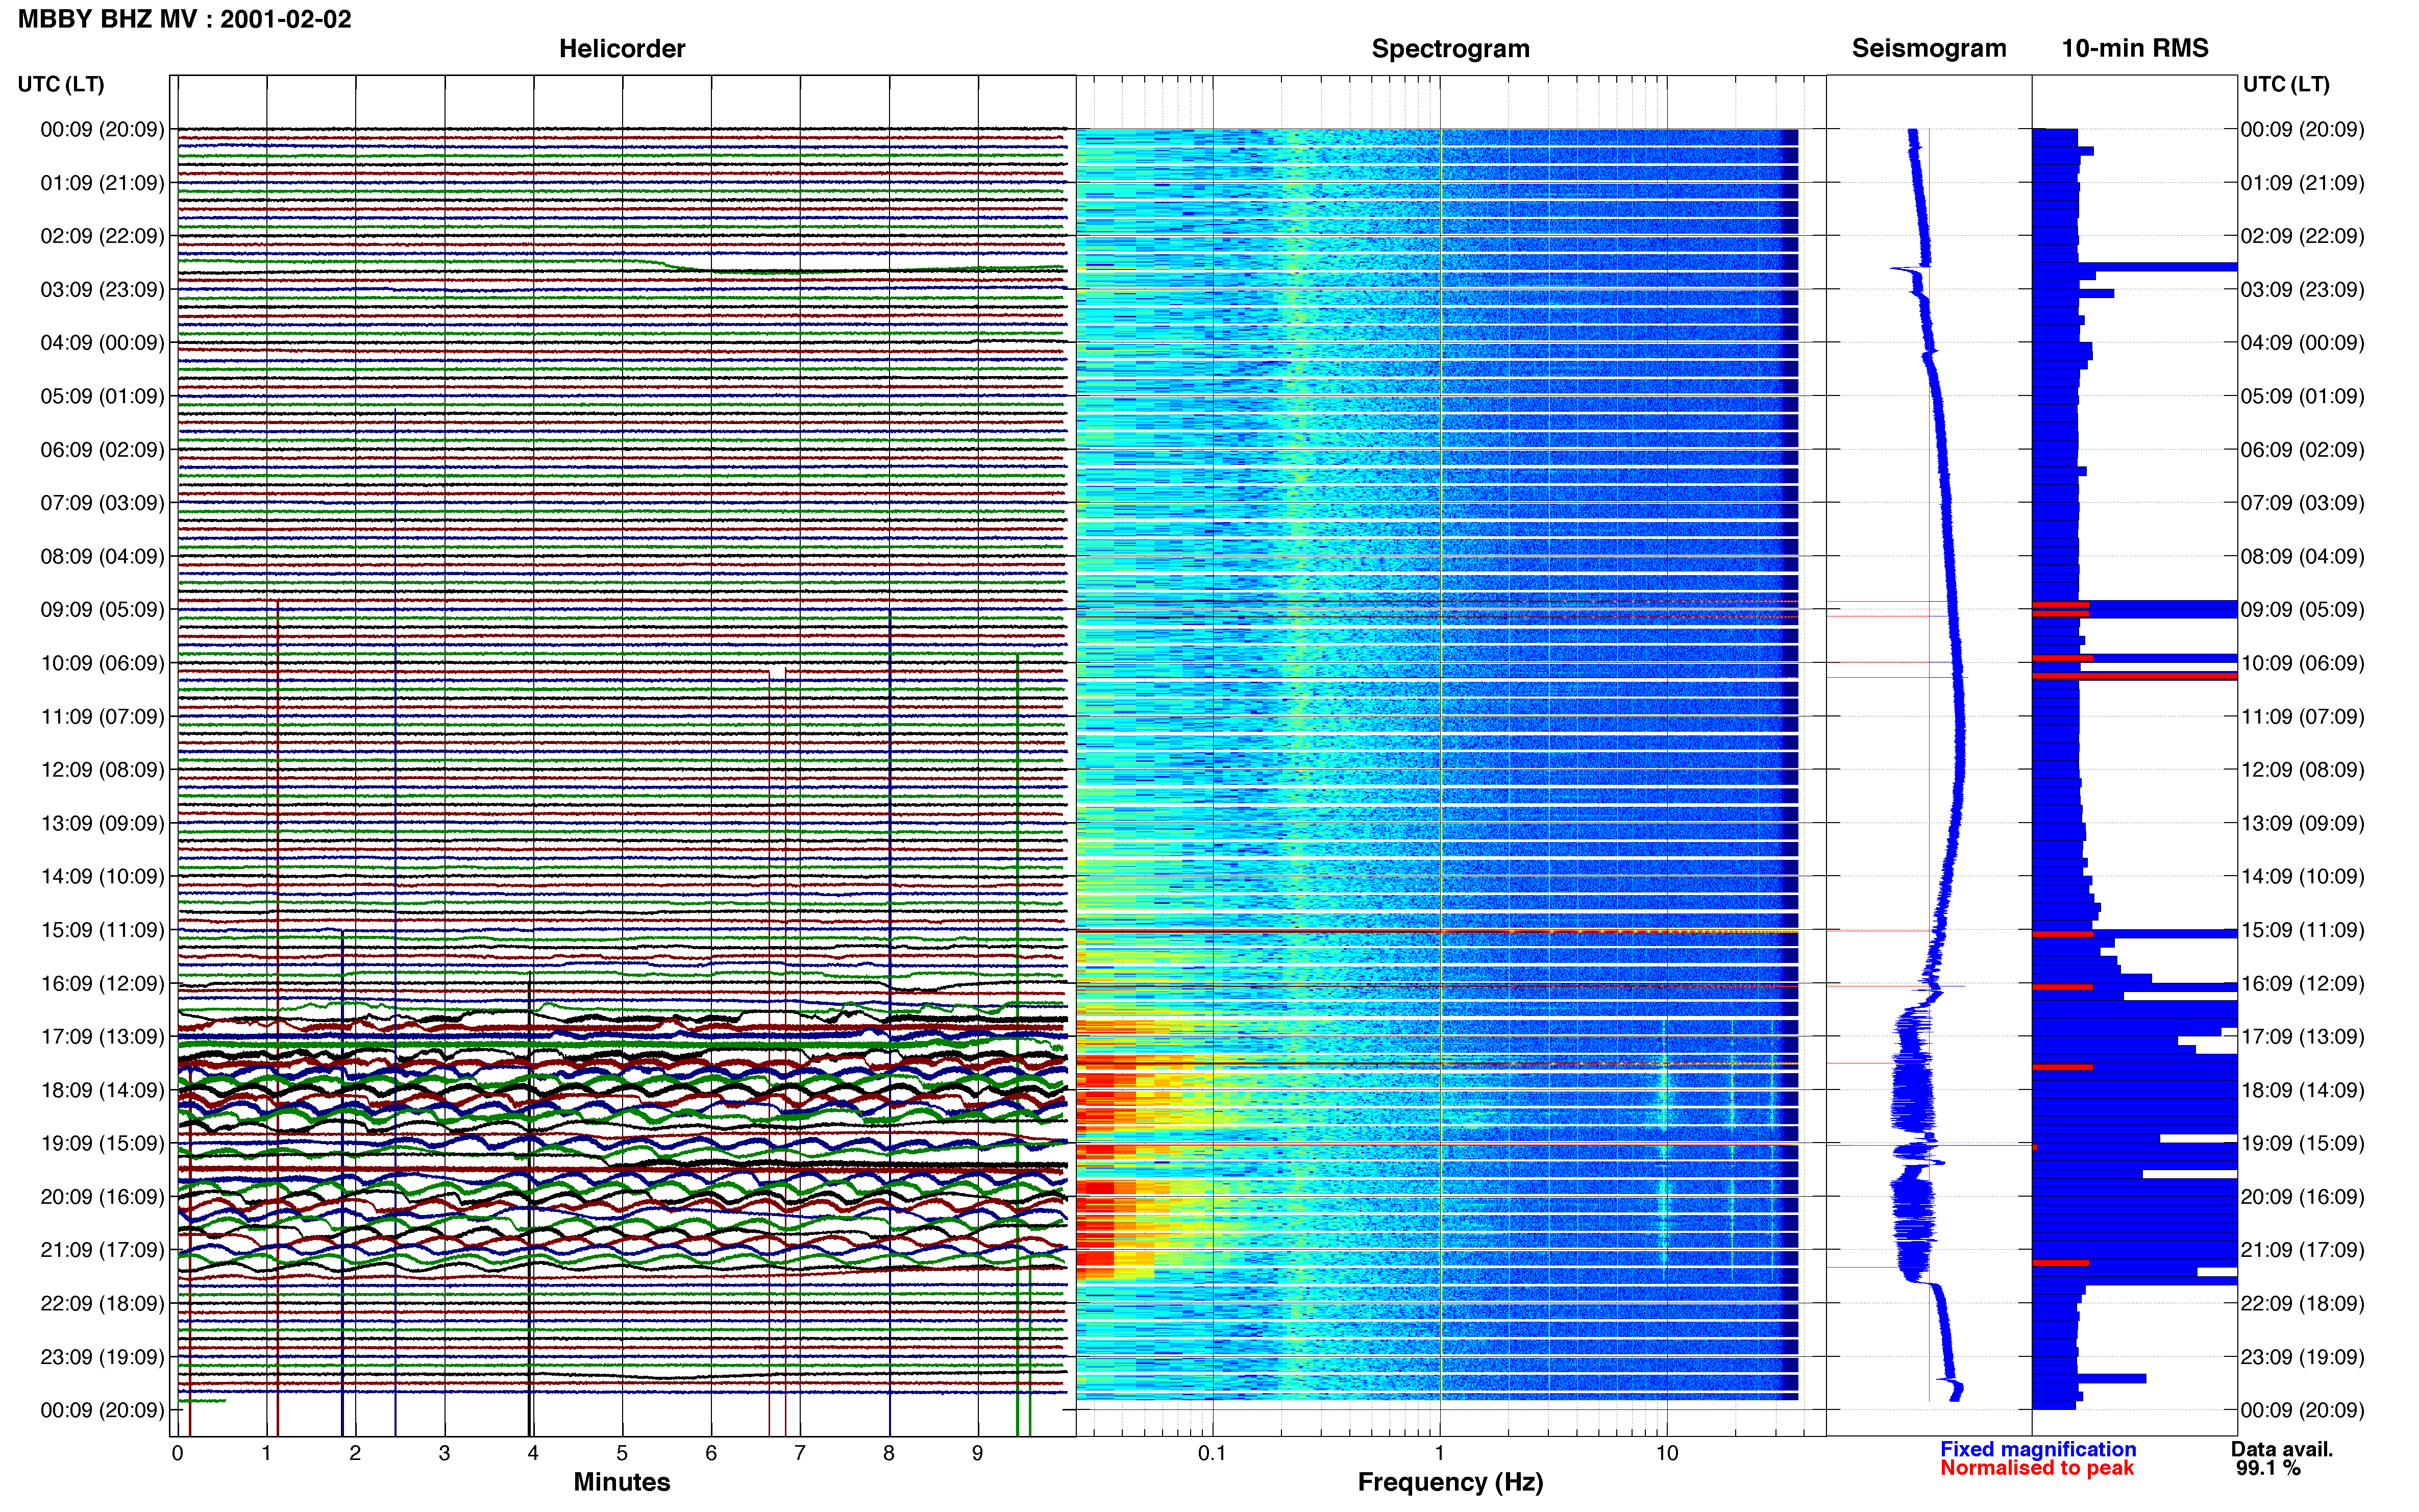Click the left 'UTC (LT)' axis header
Image resolution: width=2419 pixels, height=1512 pixels.
[x=61, y=84]
